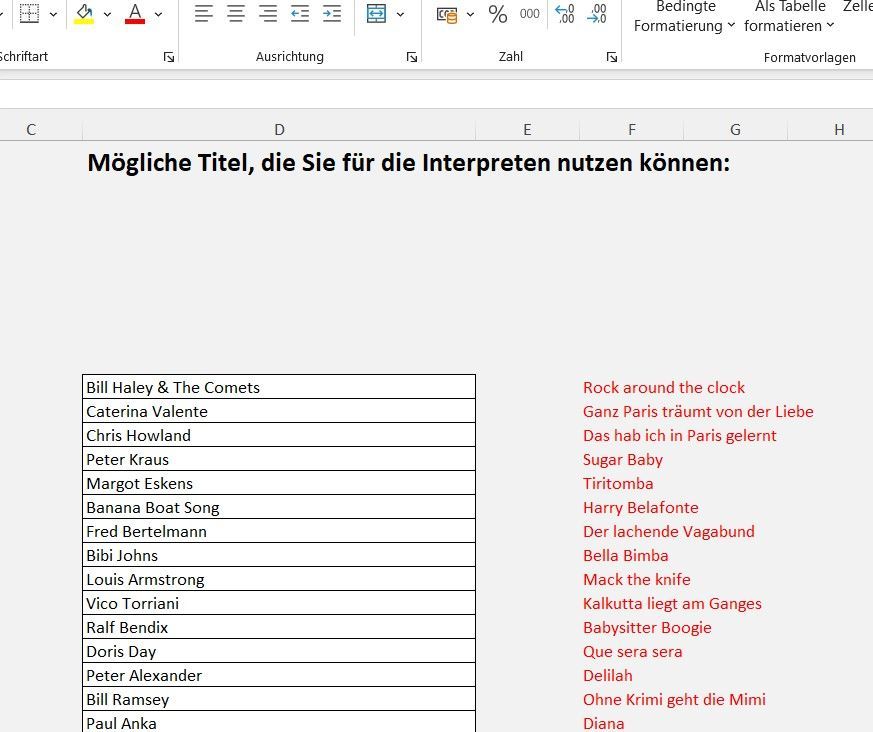Center-align the cell text
The height and width of the screenshot is (732, 873).
236,14
